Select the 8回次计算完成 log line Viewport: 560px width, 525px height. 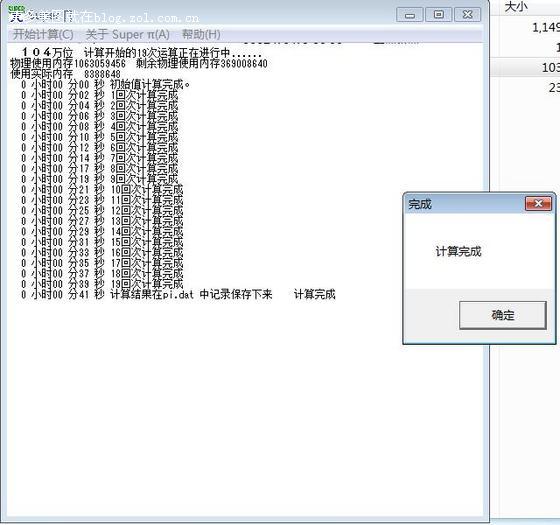pos(99,169)
